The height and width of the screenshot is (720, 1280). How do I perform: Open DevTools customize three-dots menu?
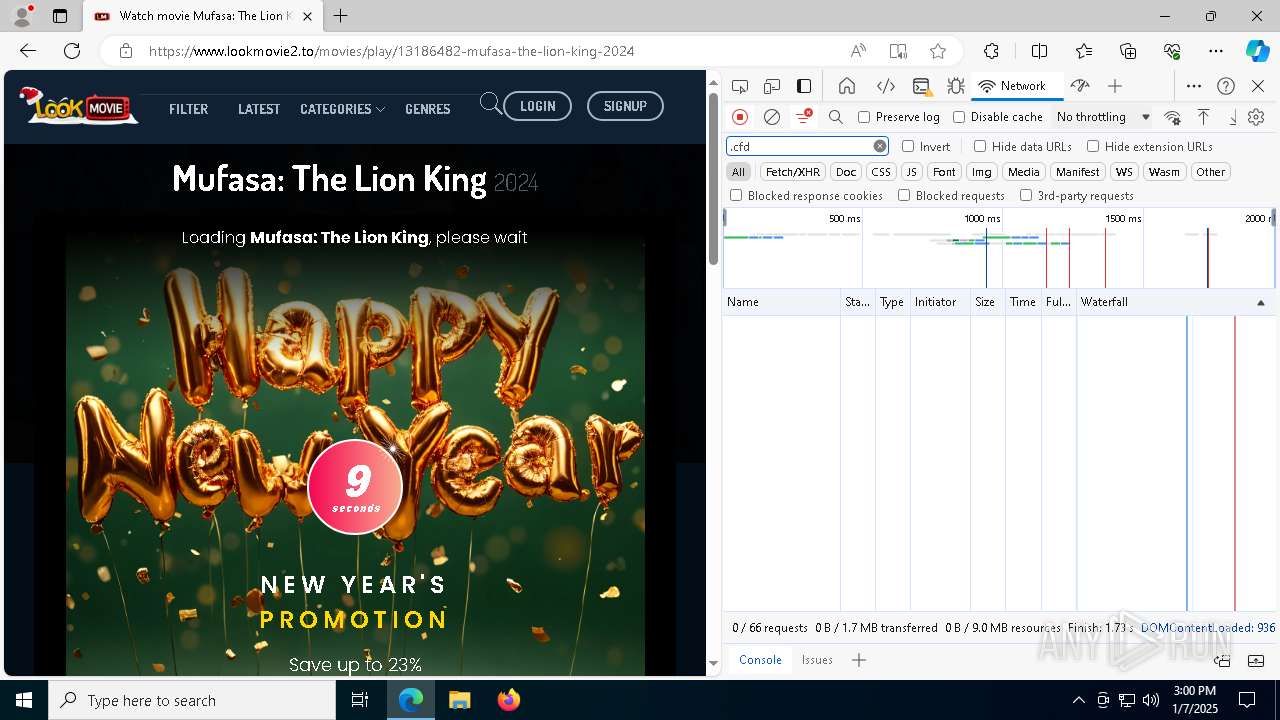pos(1194,86)
